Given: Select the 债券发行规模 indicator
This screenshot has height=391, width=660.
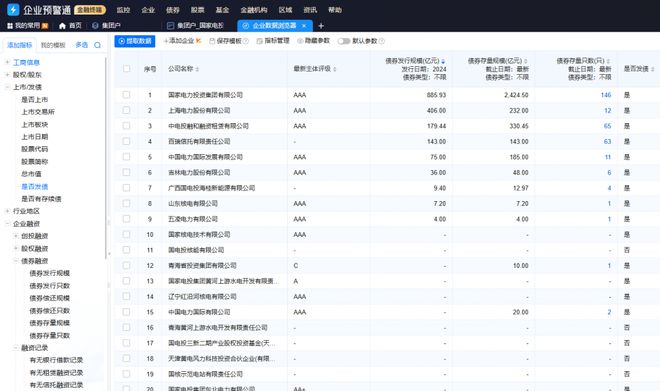Looking at the screenshot, I should pyautogui.click(x=50, y=273).
